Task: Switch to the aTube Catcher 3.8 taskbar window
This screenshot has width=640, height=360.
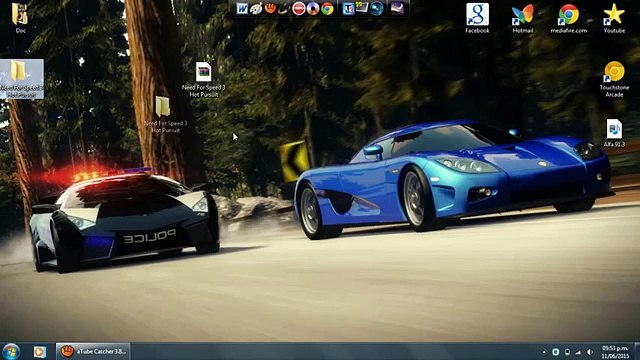Action: coord(93,351)
